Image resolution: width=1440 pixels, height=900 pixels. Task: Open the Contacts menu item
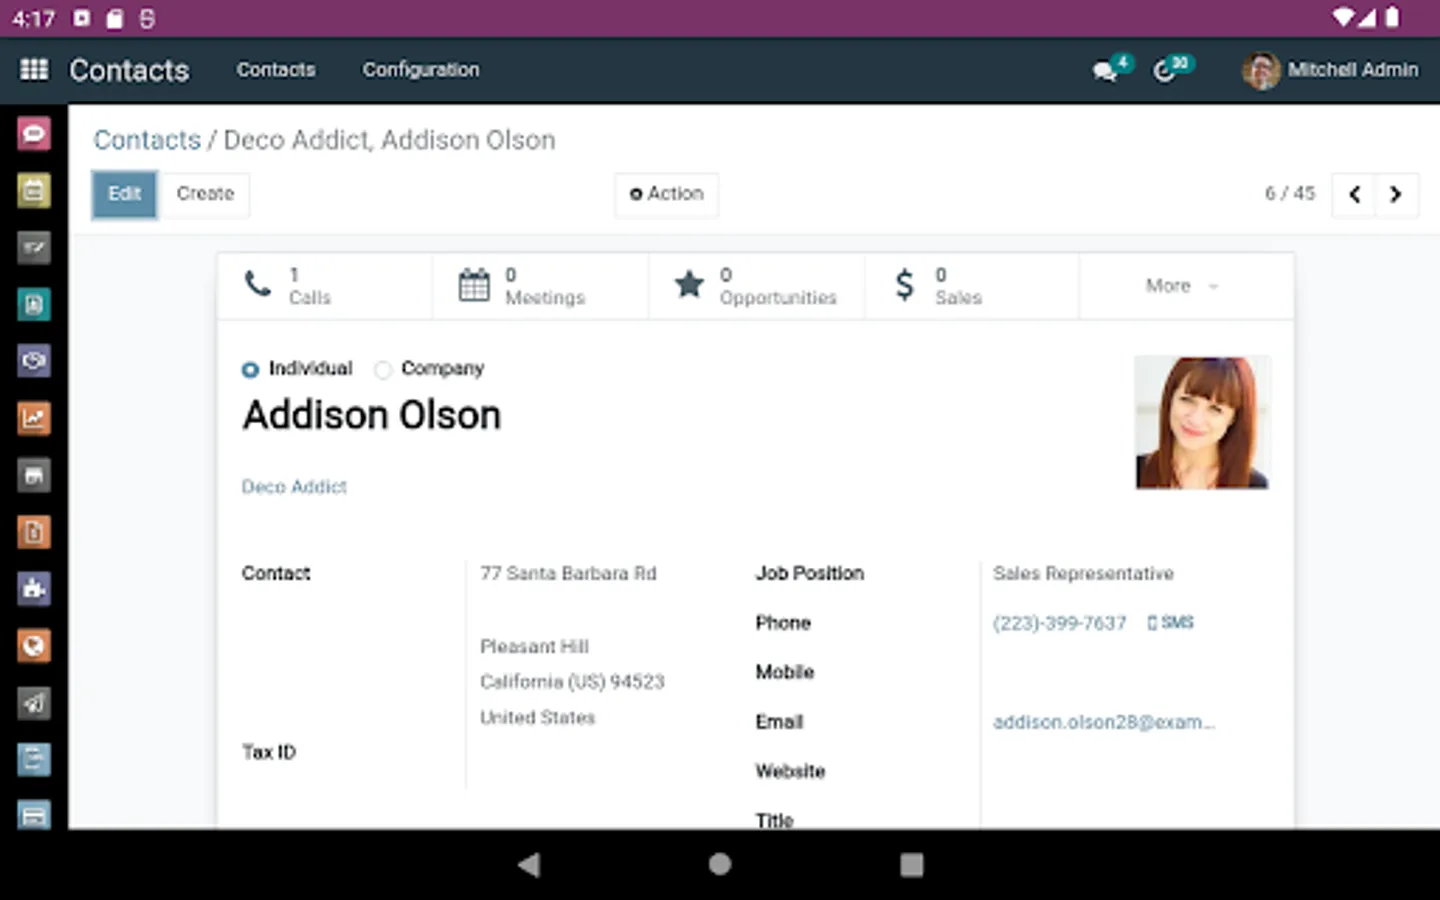pos(276,70)
